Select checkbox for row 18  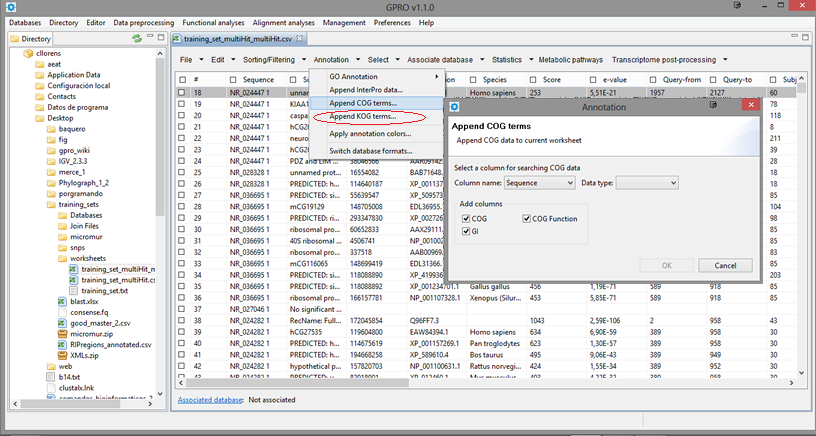click(182, 93)
